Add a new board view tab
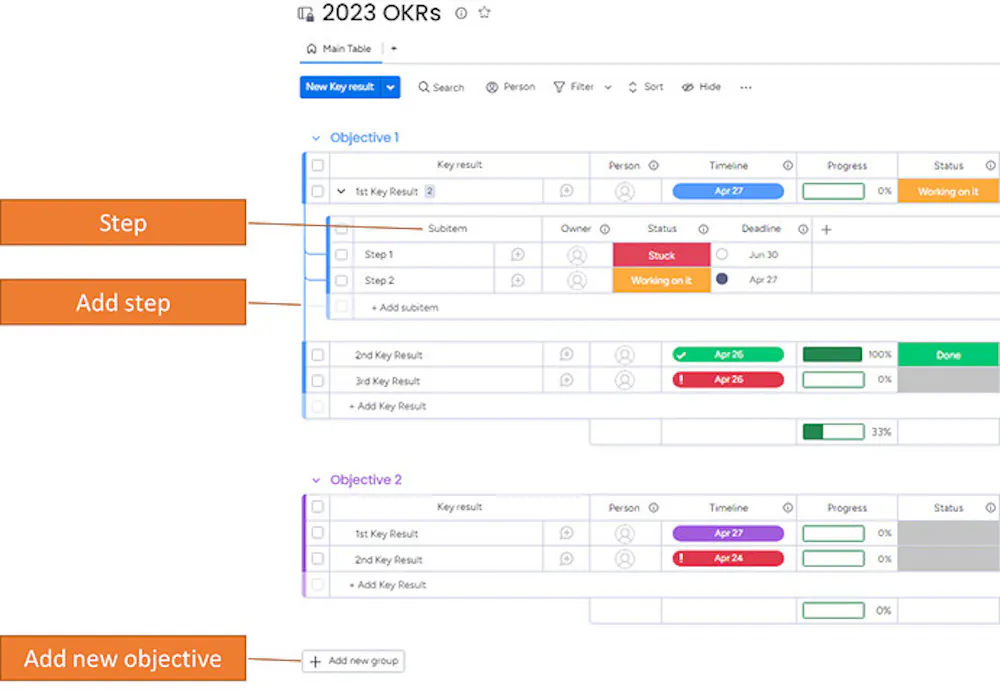Image resolution: width=1000 pixels, height=690 pixels. (393, 48)
